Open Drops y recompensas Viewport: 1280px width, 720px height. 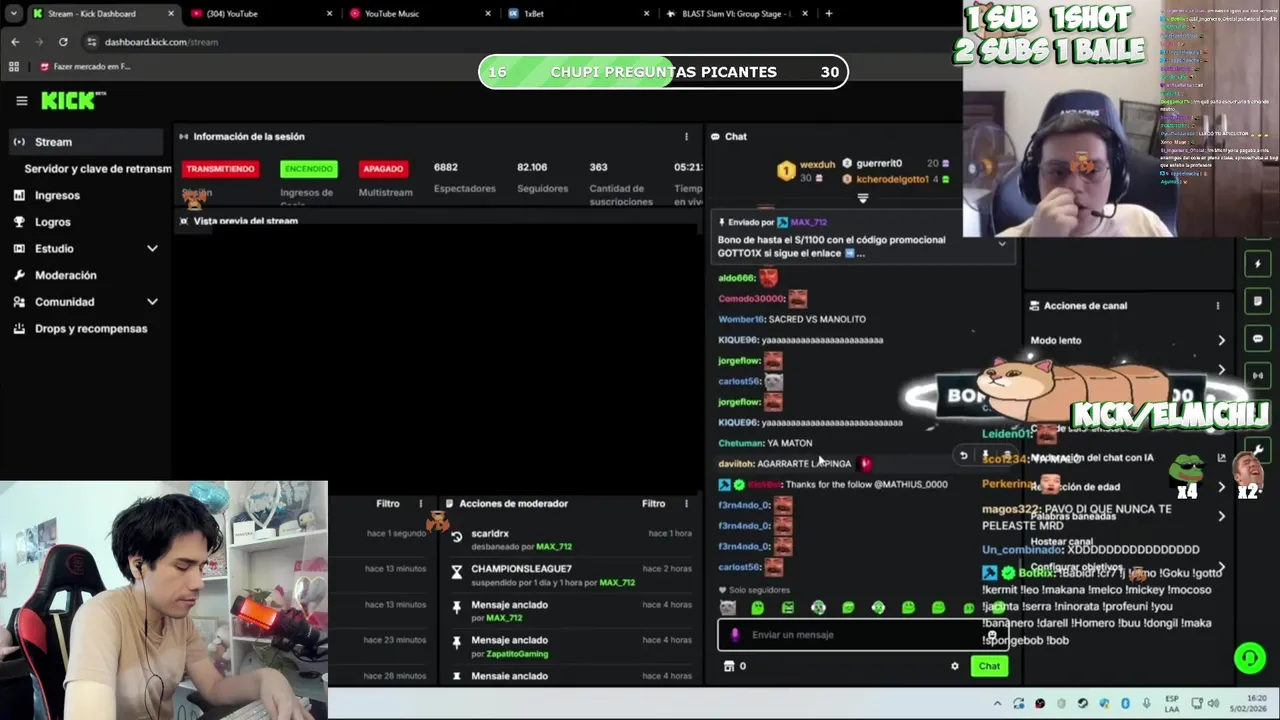point(90,328)
